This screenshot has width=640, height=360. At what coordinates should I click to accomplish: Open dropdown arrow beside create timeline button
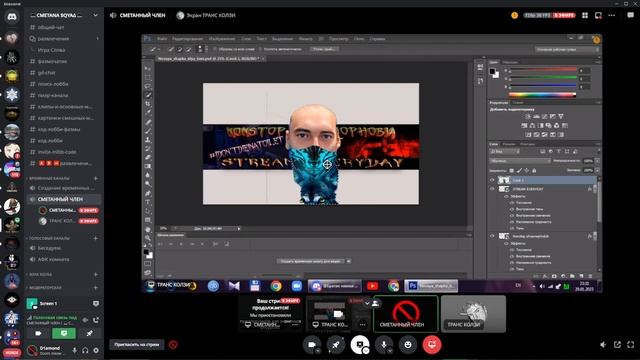click(349, 261)
